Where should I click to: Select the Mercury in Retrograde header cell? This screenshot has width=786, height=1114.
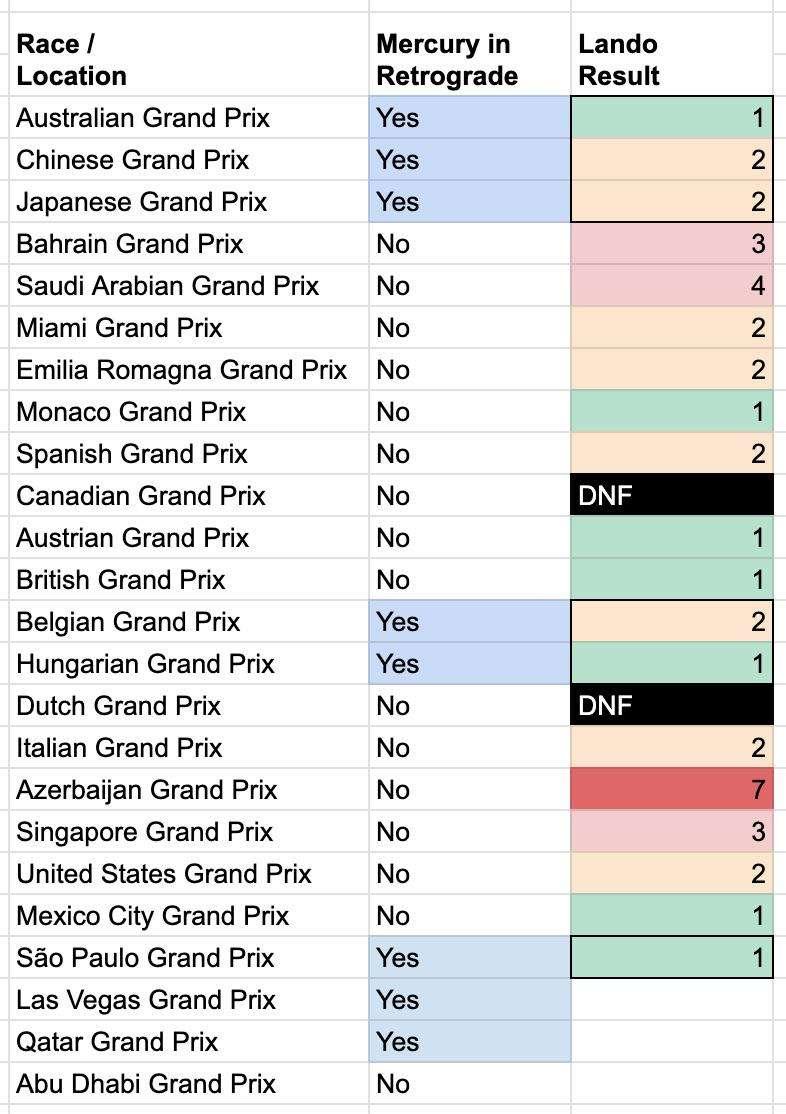tap(447, 60)
